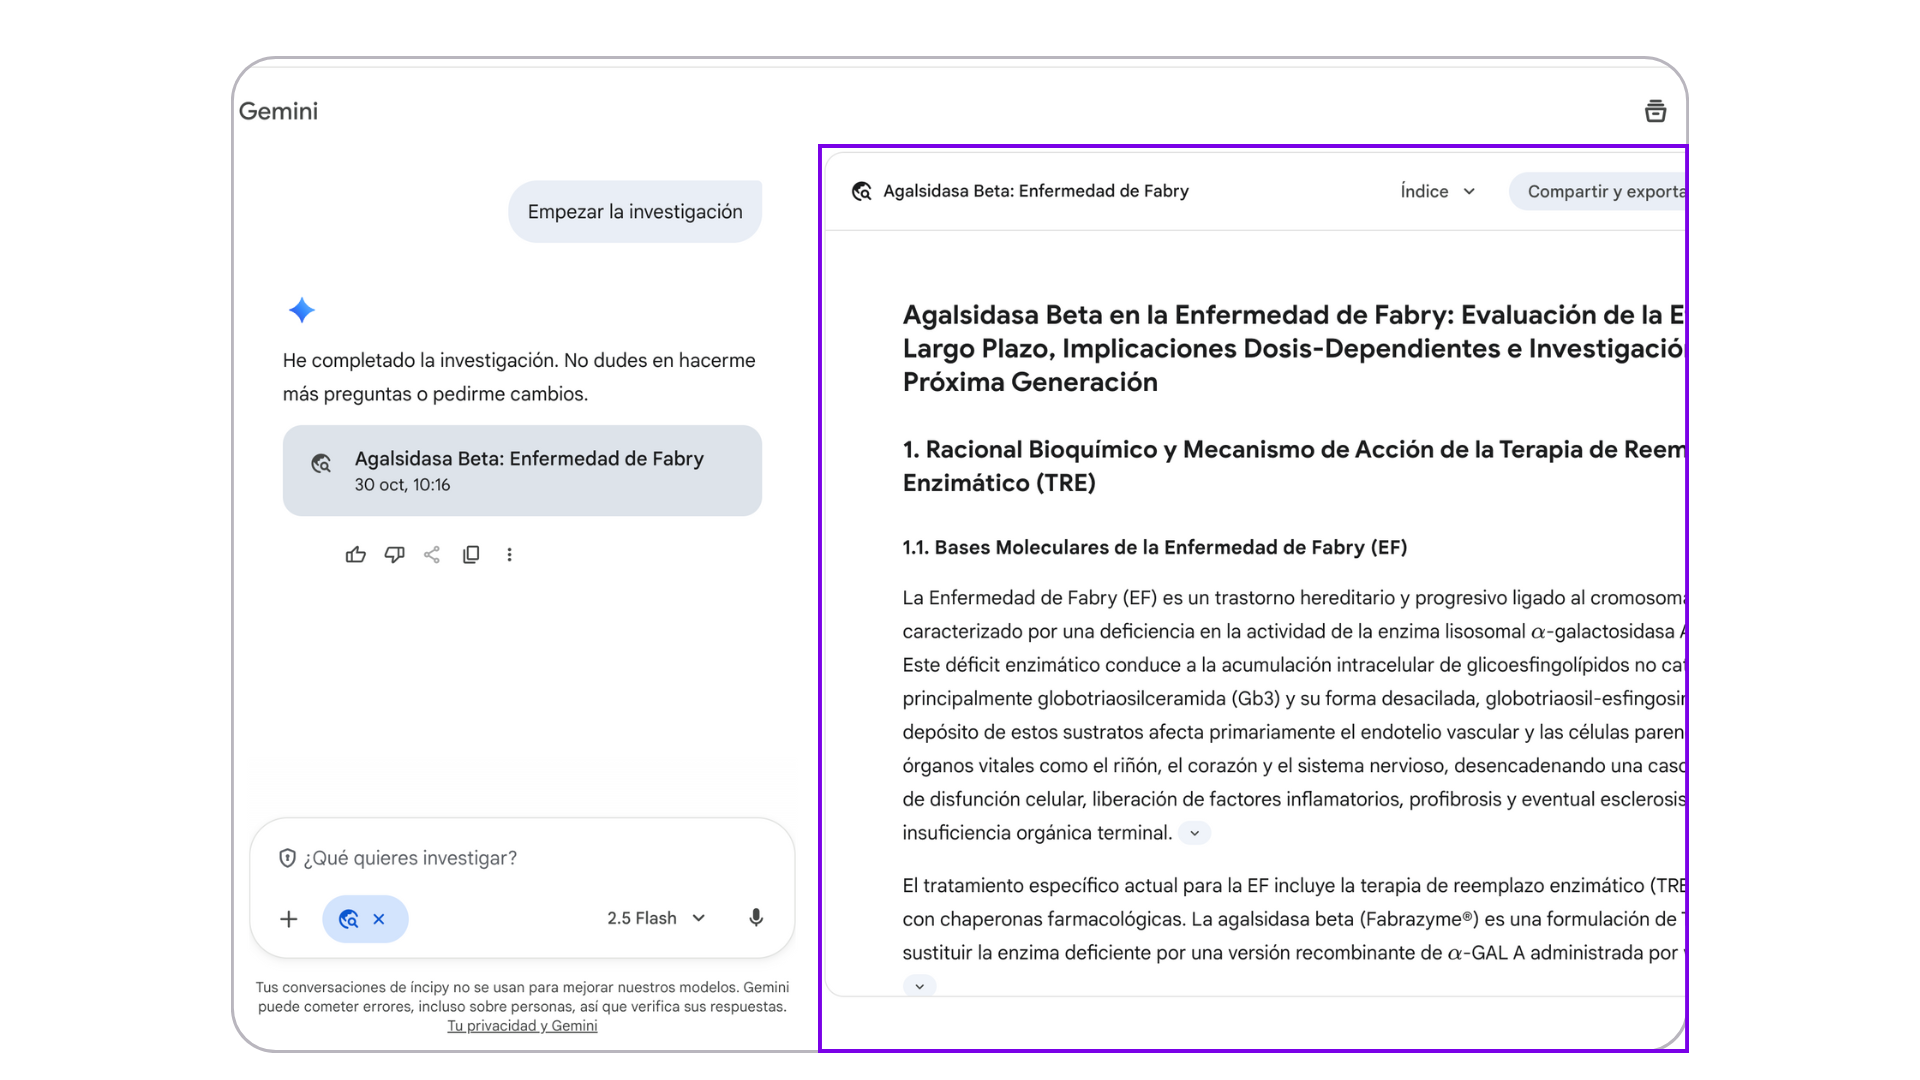
Task: Click the share response icon
Action: point(432,555)
